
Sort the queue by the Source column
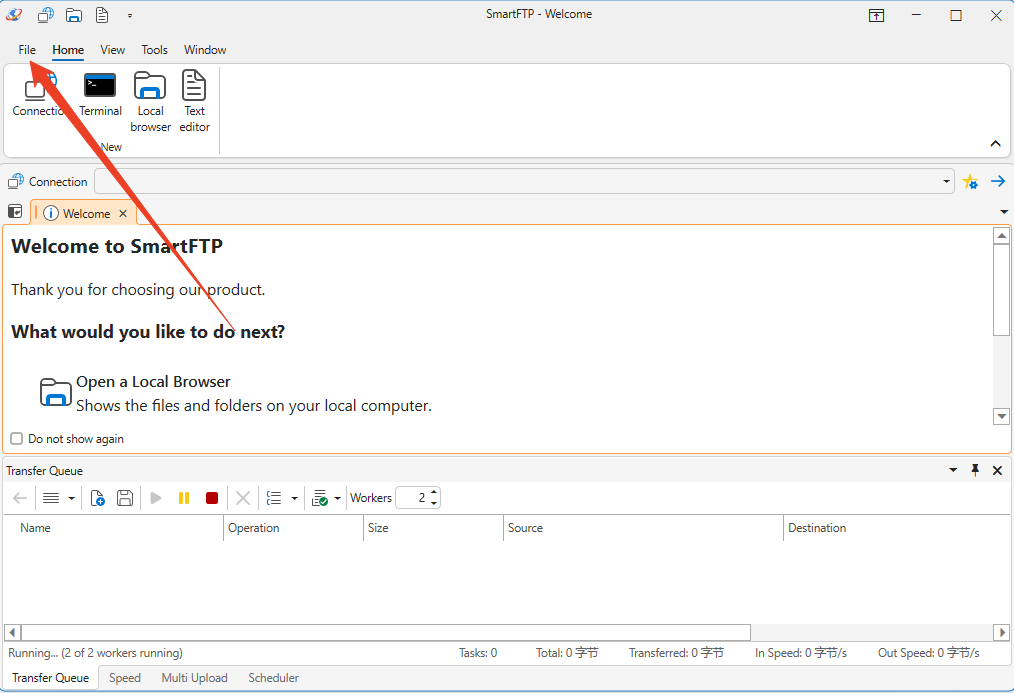click(643, 528)
